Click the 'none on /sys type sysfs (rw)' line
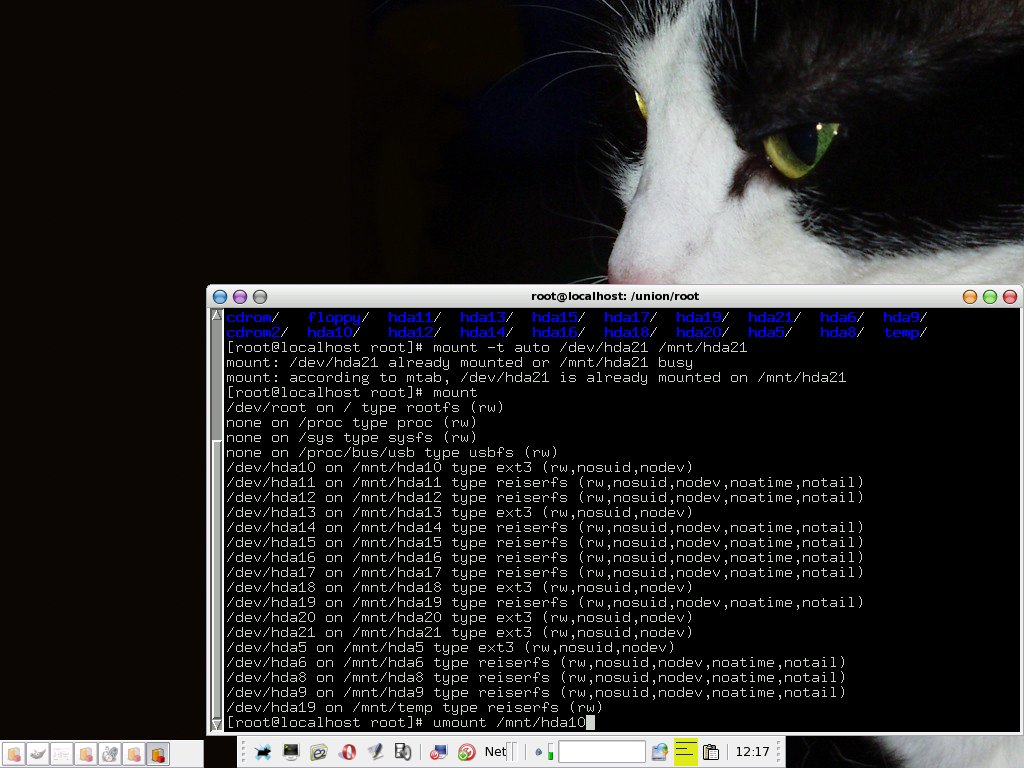 pyautogui.click(x=351, y=438)
